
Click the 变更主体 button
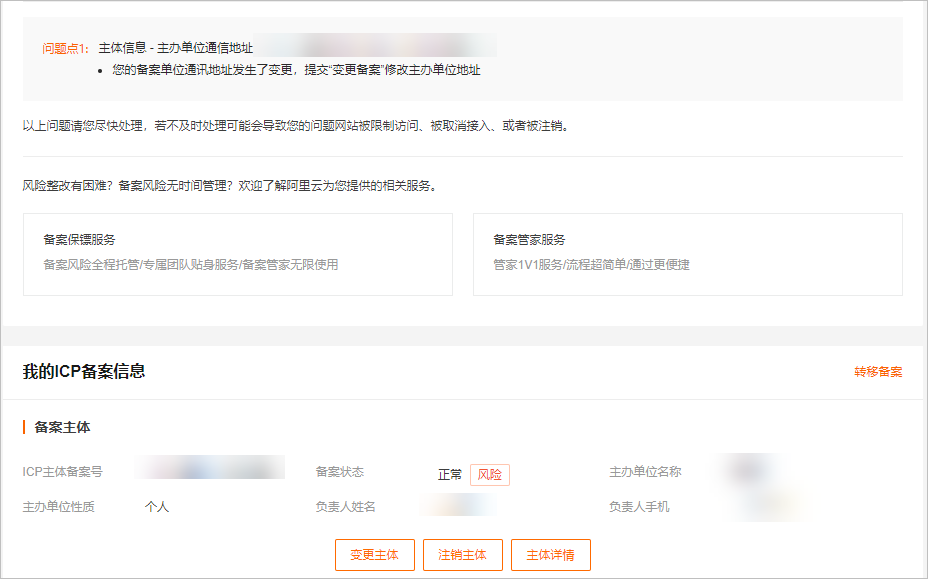pos(375,555)
